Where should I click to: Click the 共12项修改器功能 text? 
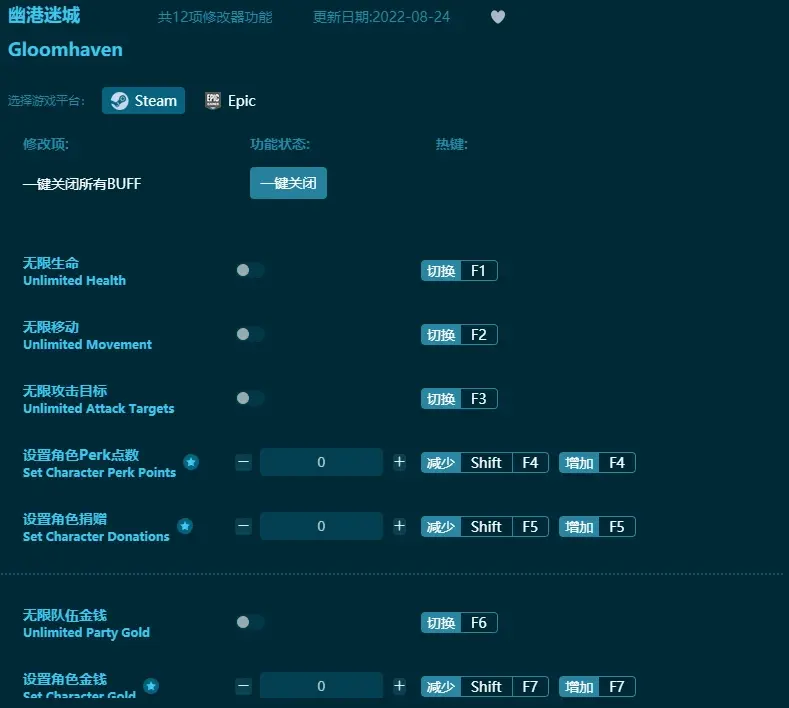point(215,17)
